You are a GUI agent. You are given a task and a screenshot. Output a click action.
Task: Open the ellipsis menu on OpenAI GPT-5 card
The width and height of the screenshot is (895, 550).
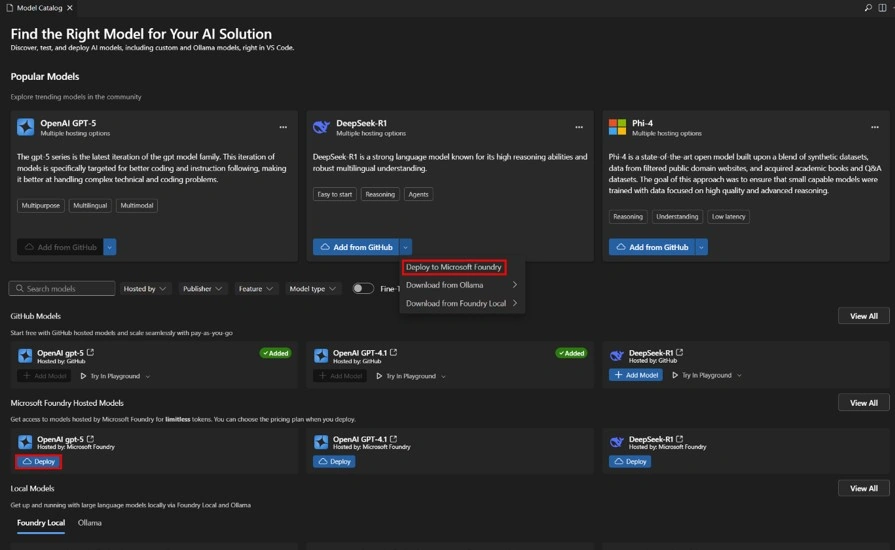click(283, 127)
